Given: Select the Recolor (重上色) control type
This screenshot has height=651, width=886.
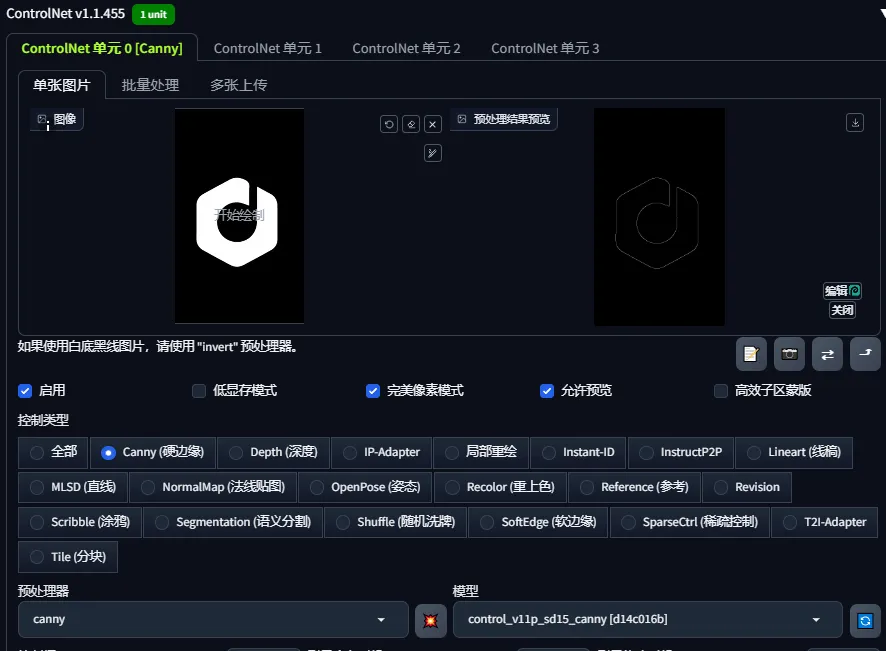Looking at the screenshot, I should (500, 487).
